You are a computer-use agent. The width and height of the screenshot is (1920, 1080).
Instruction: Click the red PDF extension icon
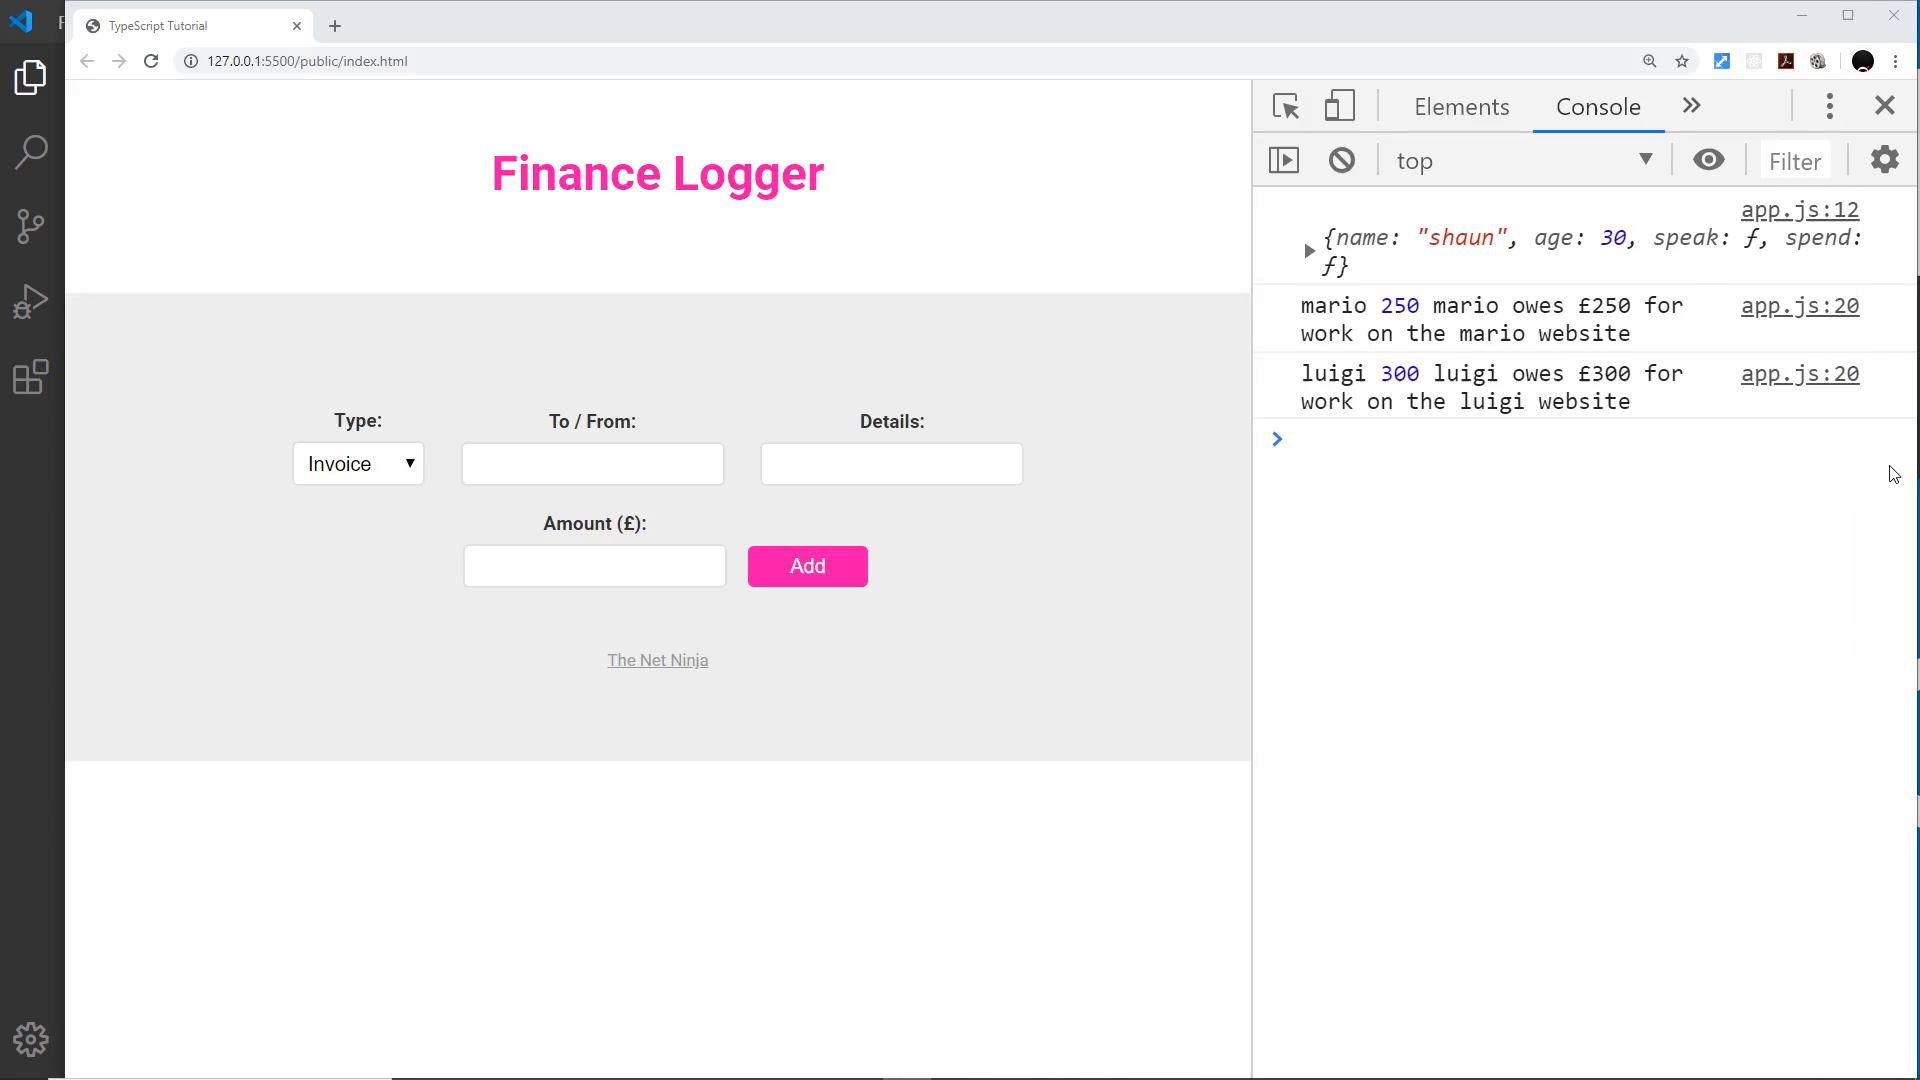1786,61
